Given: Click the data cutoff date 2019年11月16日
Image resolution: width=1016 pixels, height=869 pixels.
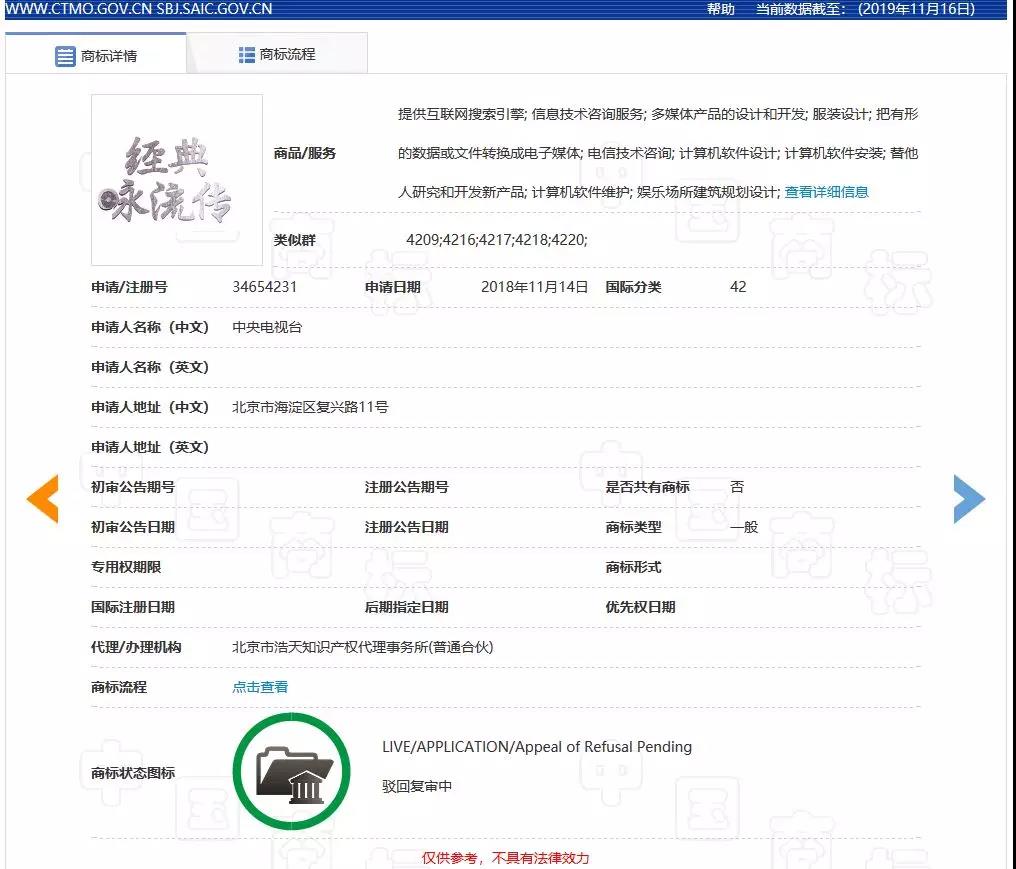Looking at the screenshot, I should tap(916, 9).
